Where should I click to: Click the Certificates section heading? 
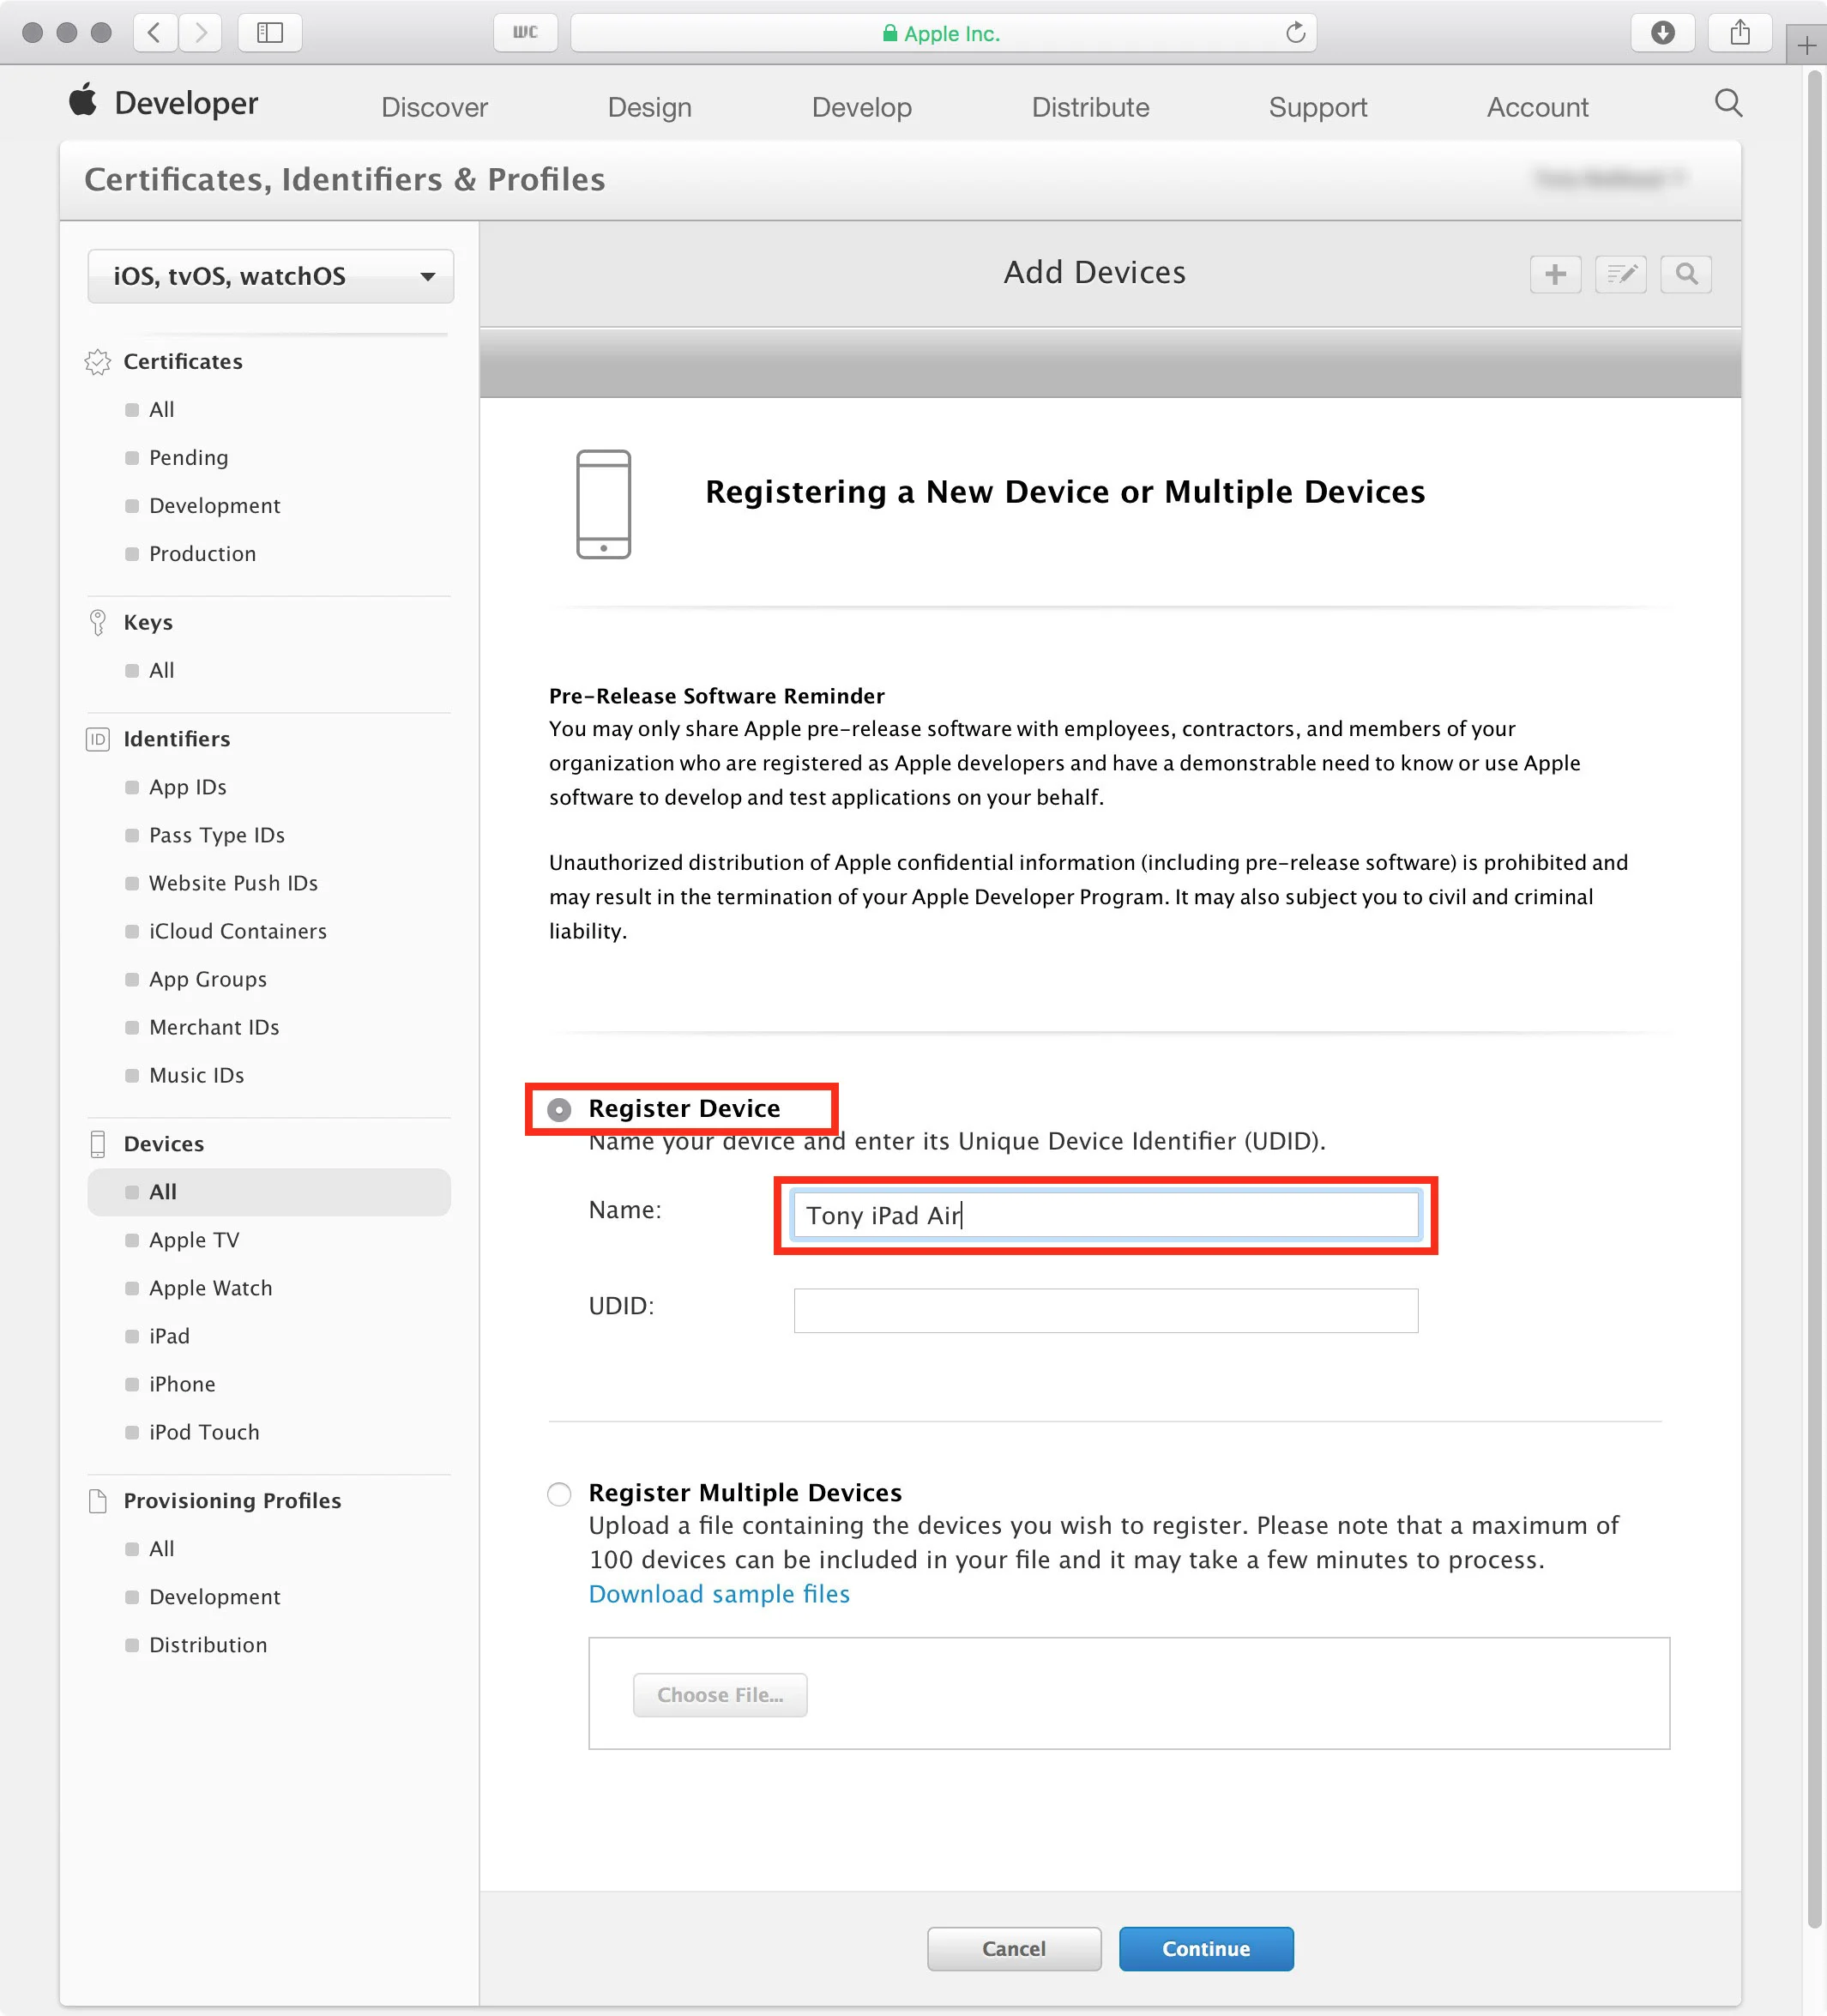tap(183, 362)
